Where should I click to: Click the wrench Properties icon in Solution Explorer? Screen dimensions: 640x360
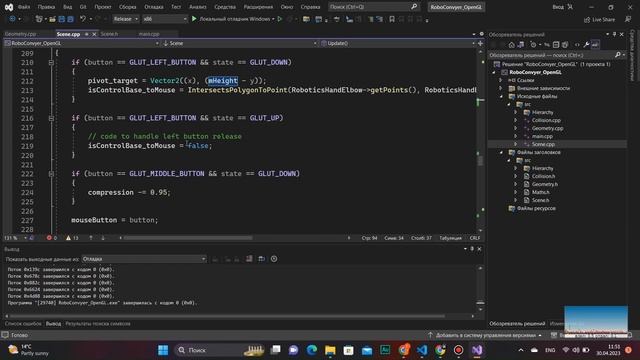tap(586, 44)
